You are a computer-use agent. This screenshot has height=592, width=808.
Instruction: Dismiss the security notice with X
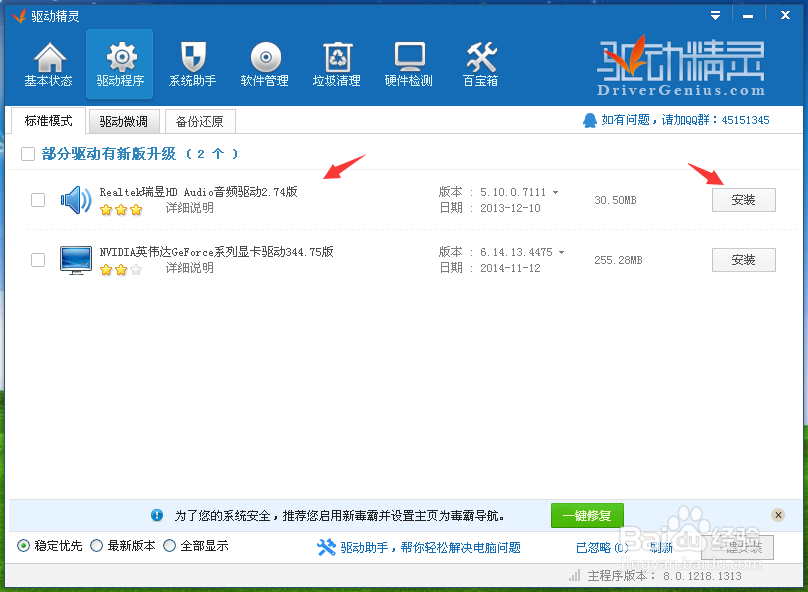point(778,515)
